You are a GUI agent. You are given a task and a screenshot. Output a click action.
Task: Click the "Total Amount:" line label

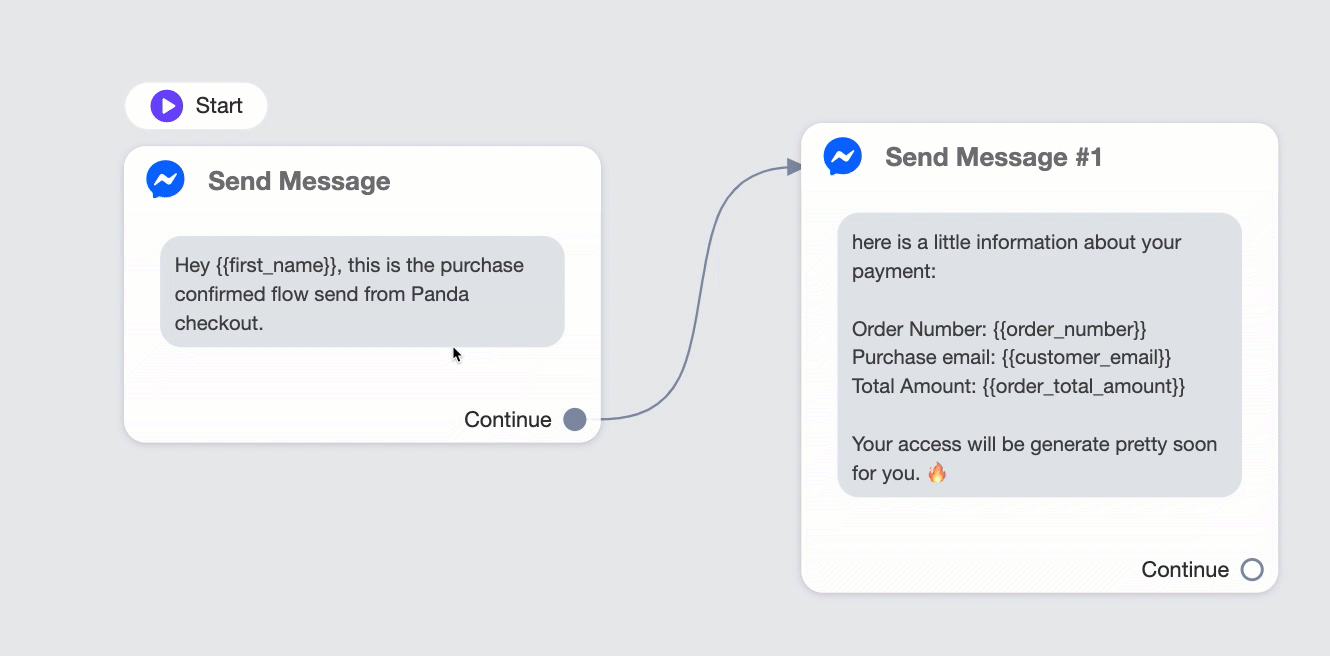[914, 385]
